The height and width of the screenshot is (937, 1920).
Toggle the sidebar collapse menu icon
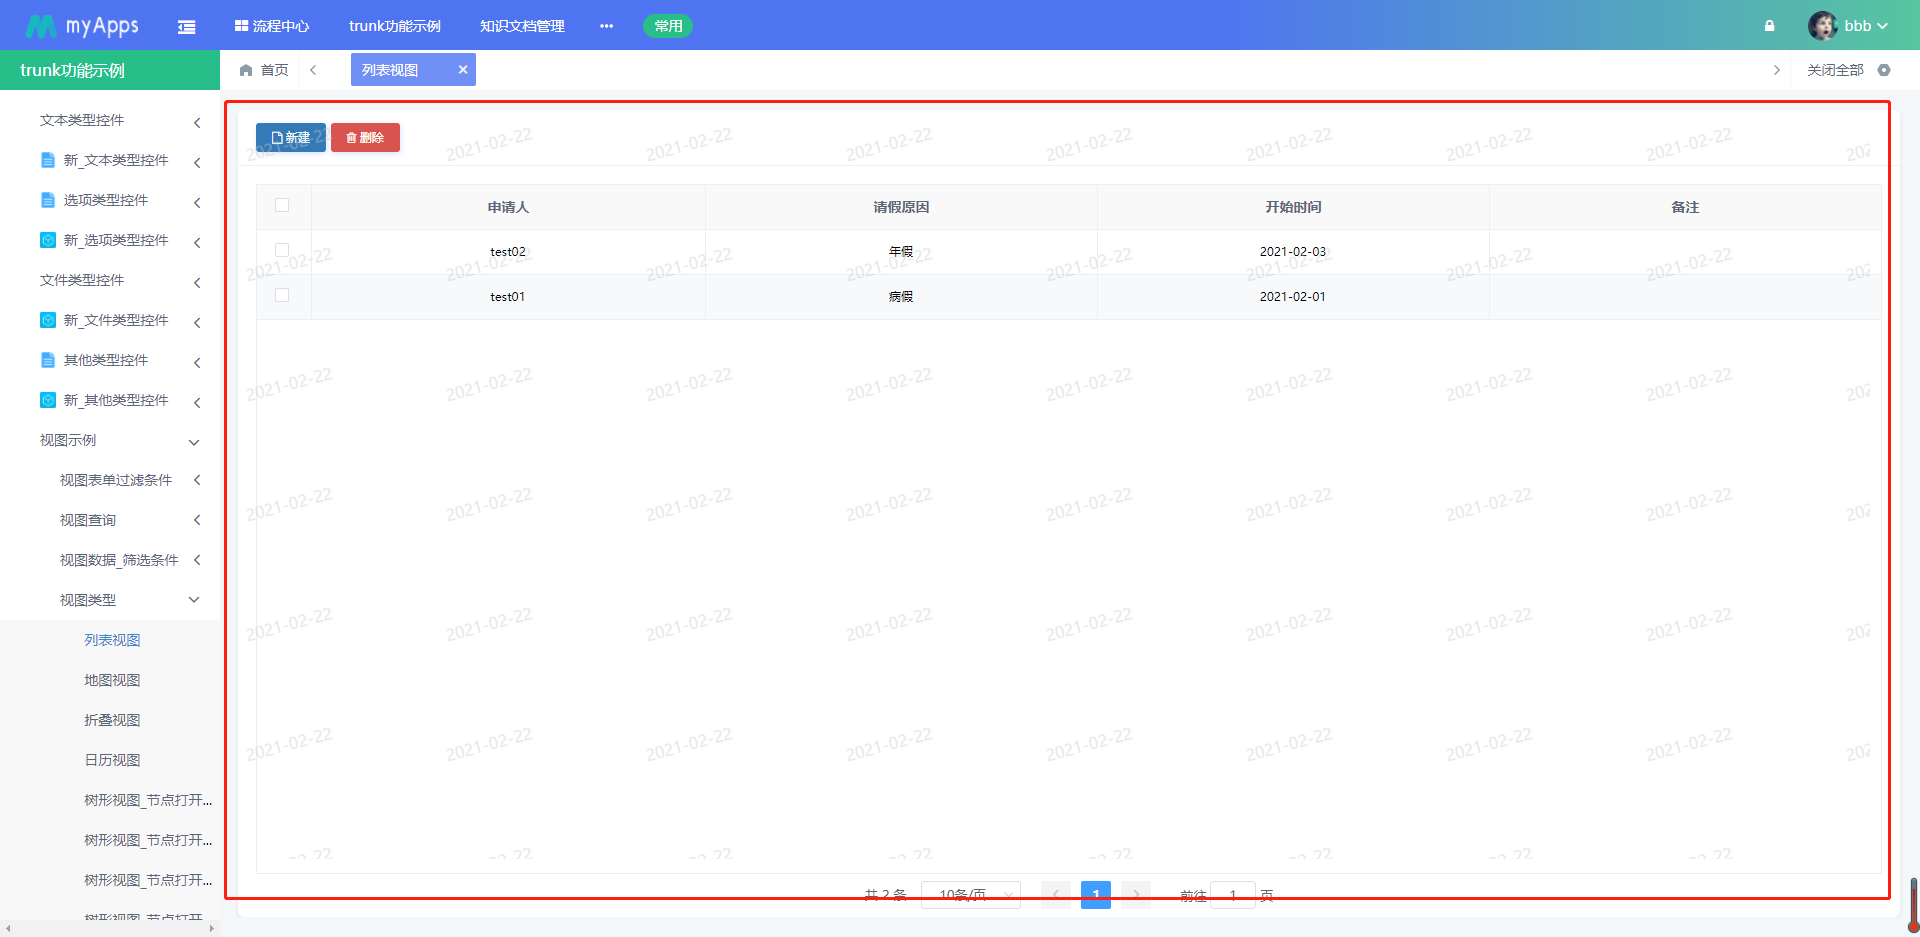pos(186,27)
